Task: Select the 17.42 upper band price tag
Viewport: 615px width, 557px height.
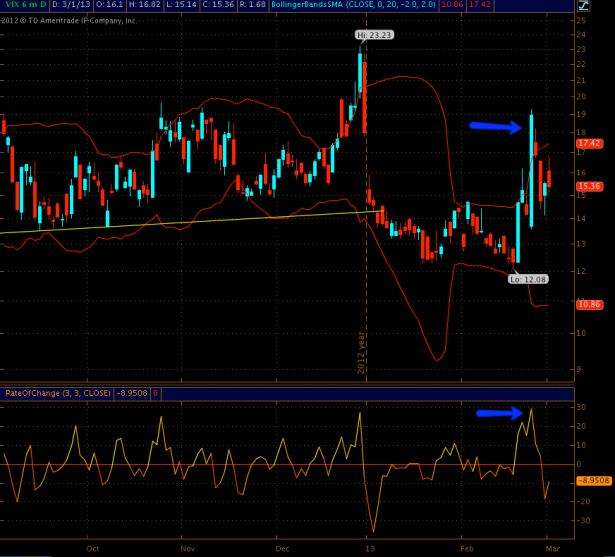Action: [x=589, y=143]
